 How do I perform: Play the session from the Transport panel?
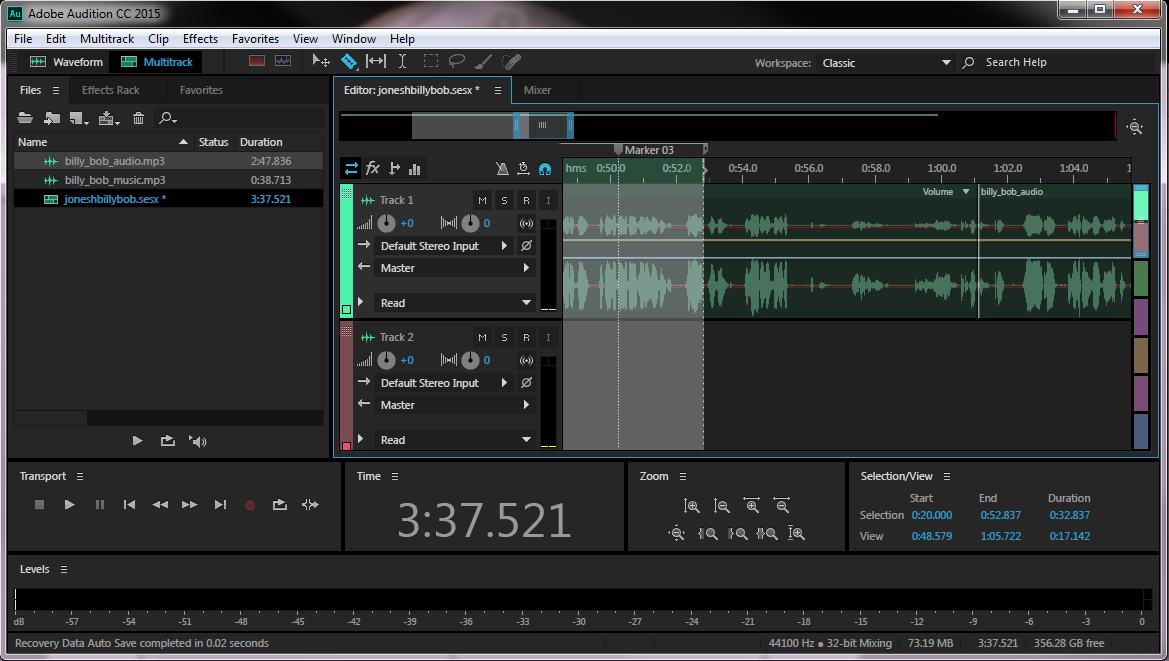(x=69, y=505)
